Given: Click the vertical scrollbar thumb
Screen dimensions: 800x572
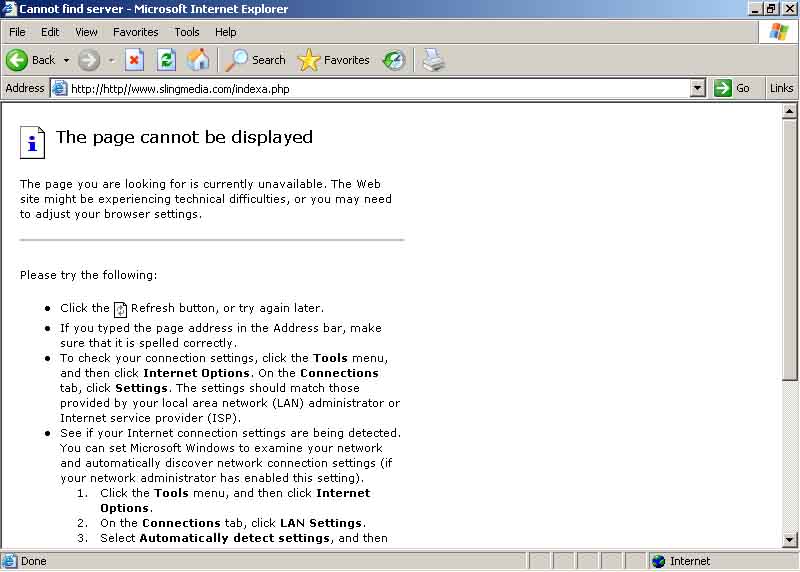Looking at the screenshot, I should 789,250.
